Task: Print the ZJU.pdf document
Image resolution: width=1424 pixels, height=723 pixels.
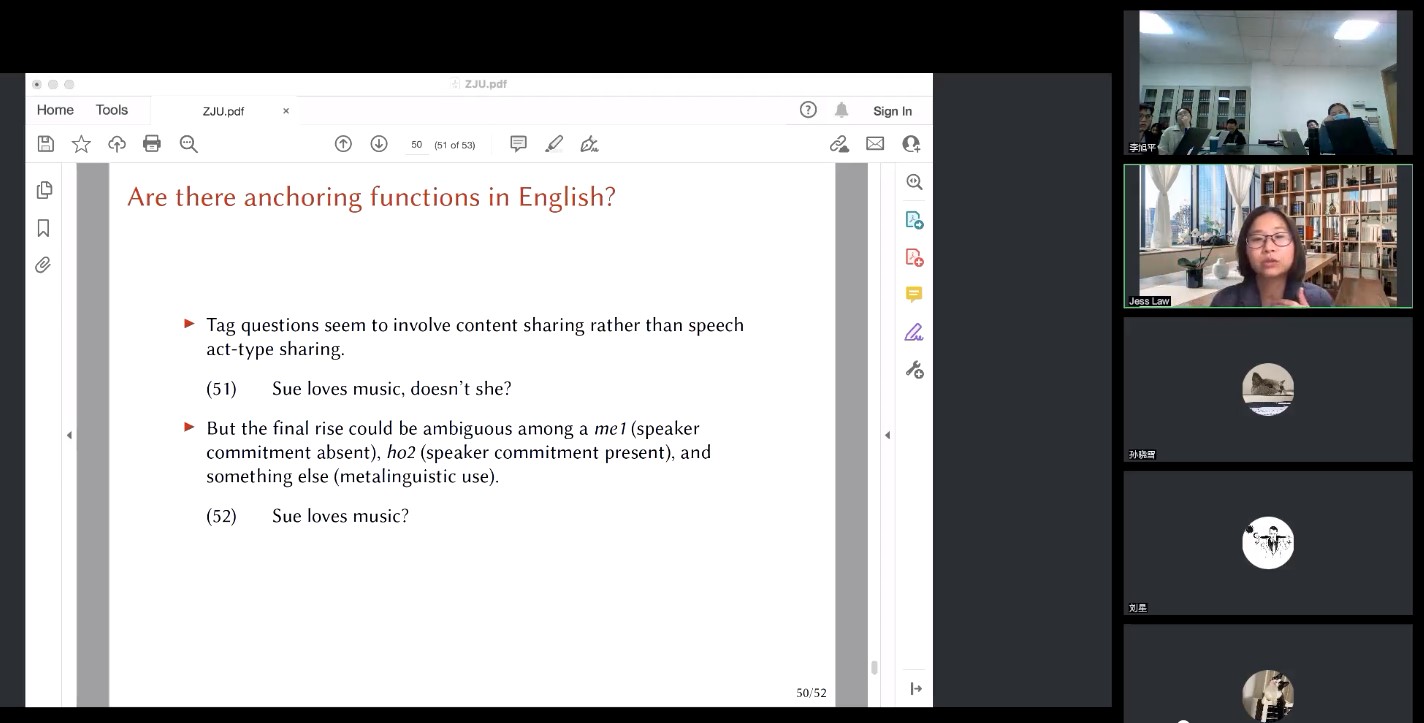Action: (x=152, y=144)
